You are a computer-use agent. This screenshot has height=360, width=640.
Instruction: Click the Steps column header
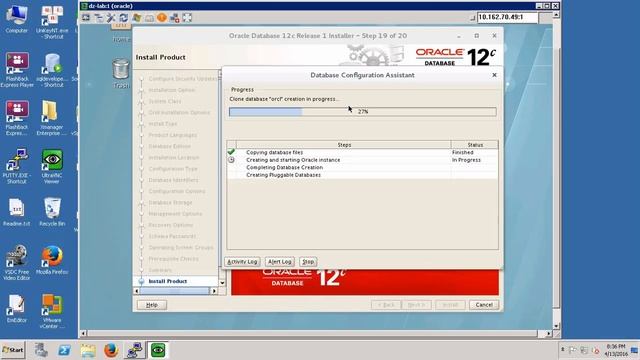[x=344, y=145]
